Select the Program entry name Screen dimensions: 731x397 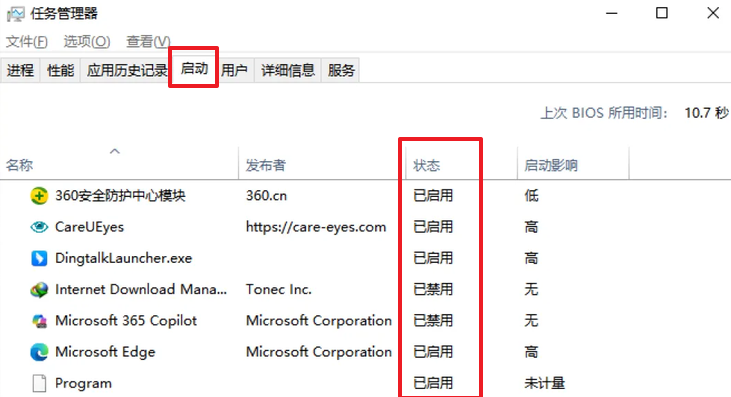coord(83,383)
